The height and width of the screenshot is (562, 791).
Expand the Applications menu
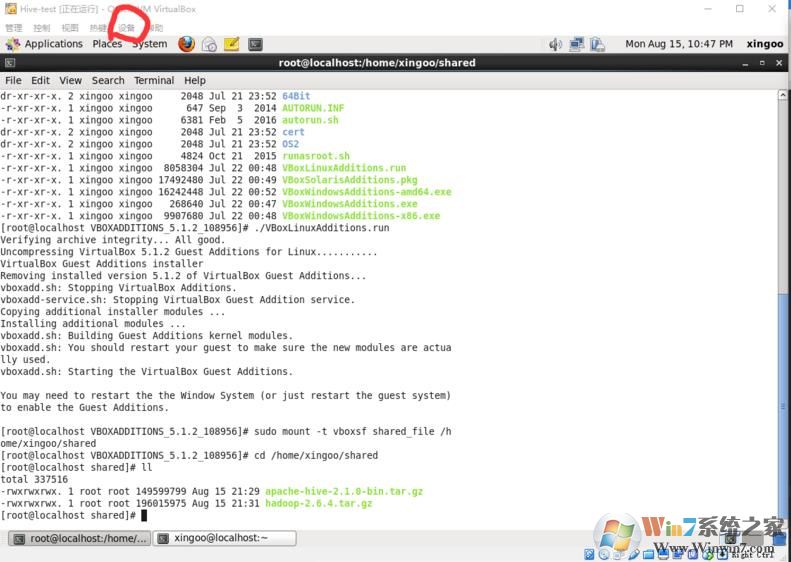(x=44, y=44)
